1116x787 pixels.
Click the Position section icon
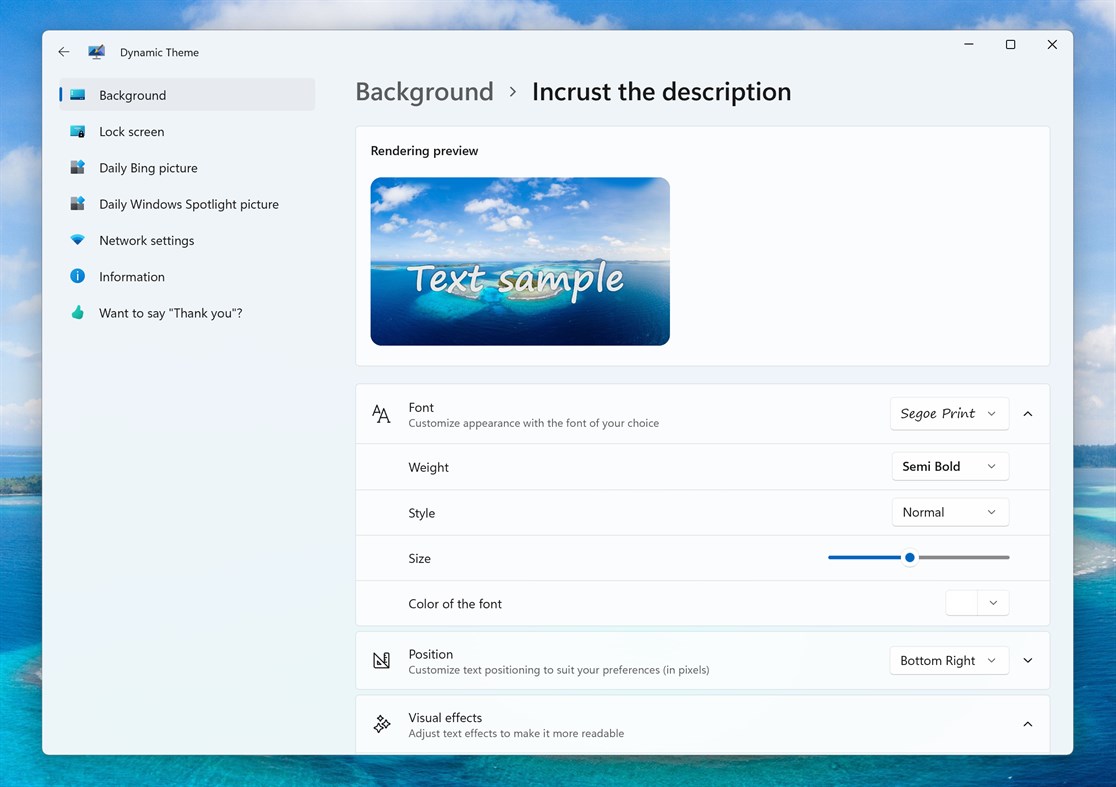coord(381,660)
